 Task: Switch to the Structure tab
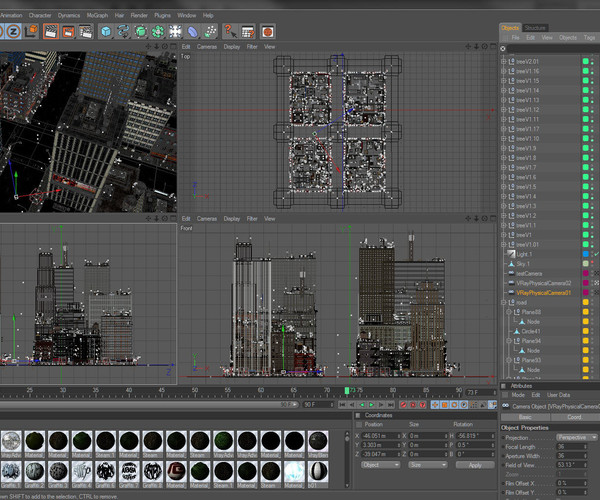[535, 28]
